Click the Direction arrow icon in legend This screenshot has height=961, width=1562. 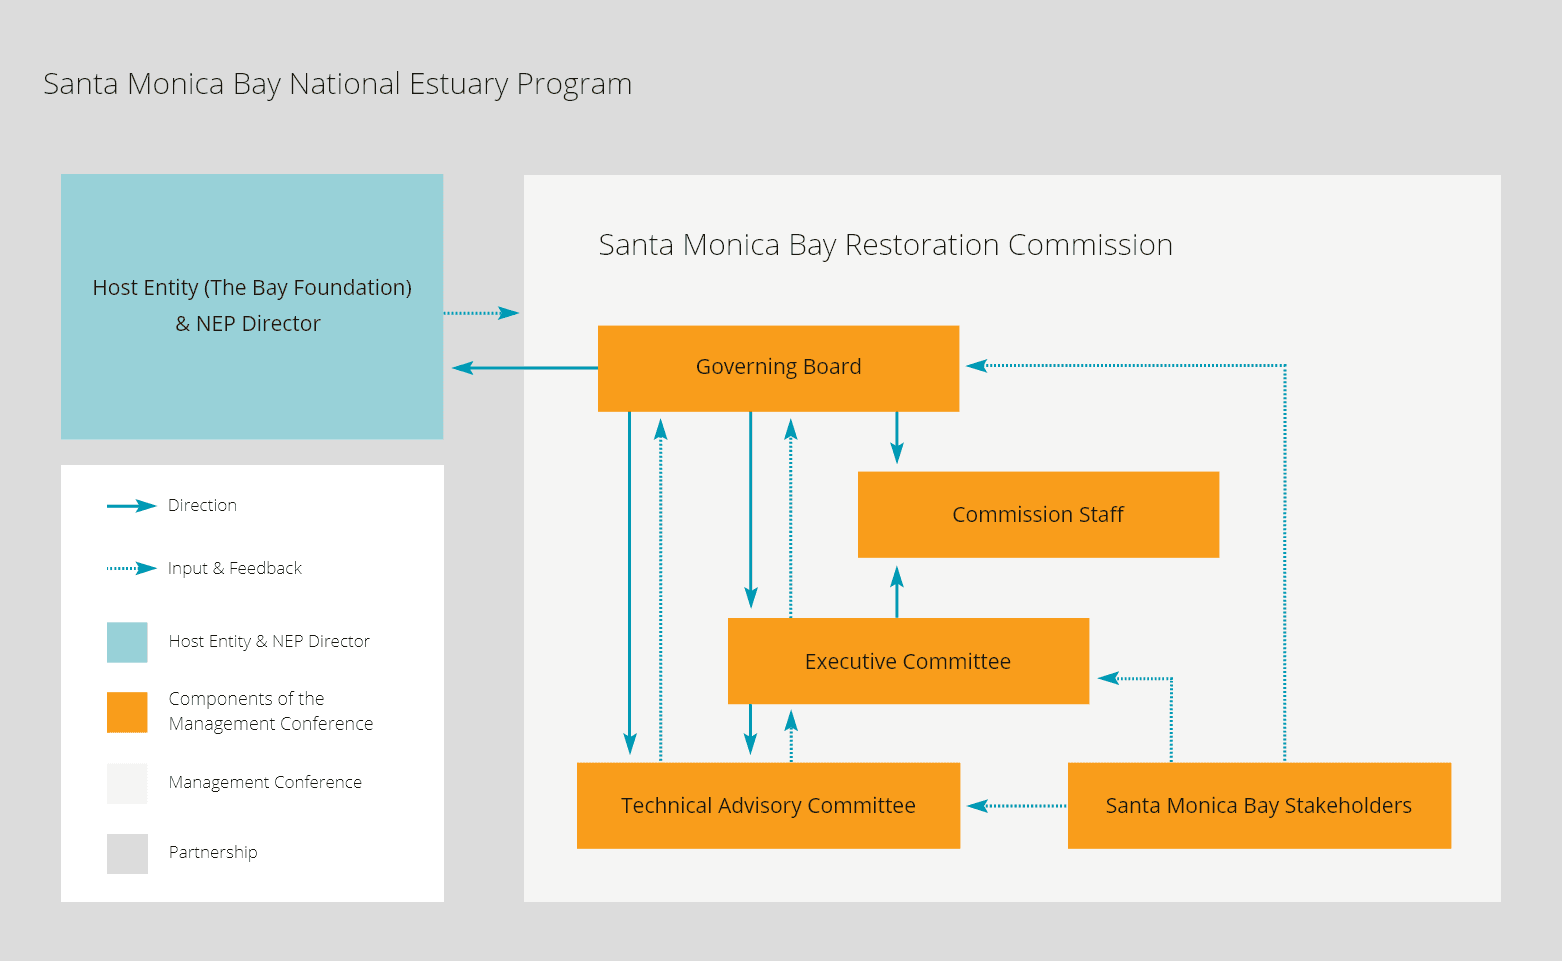tap(130, 505)
